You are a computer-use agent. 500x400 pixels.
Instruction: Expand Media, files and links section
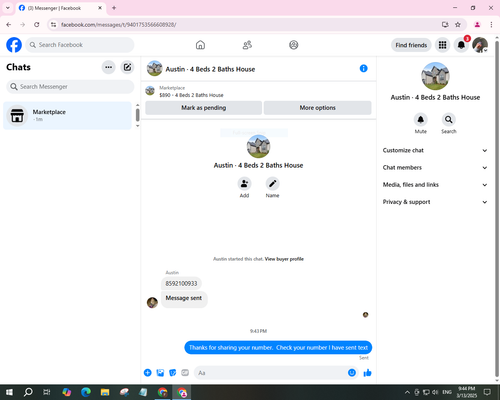(435, 185)
